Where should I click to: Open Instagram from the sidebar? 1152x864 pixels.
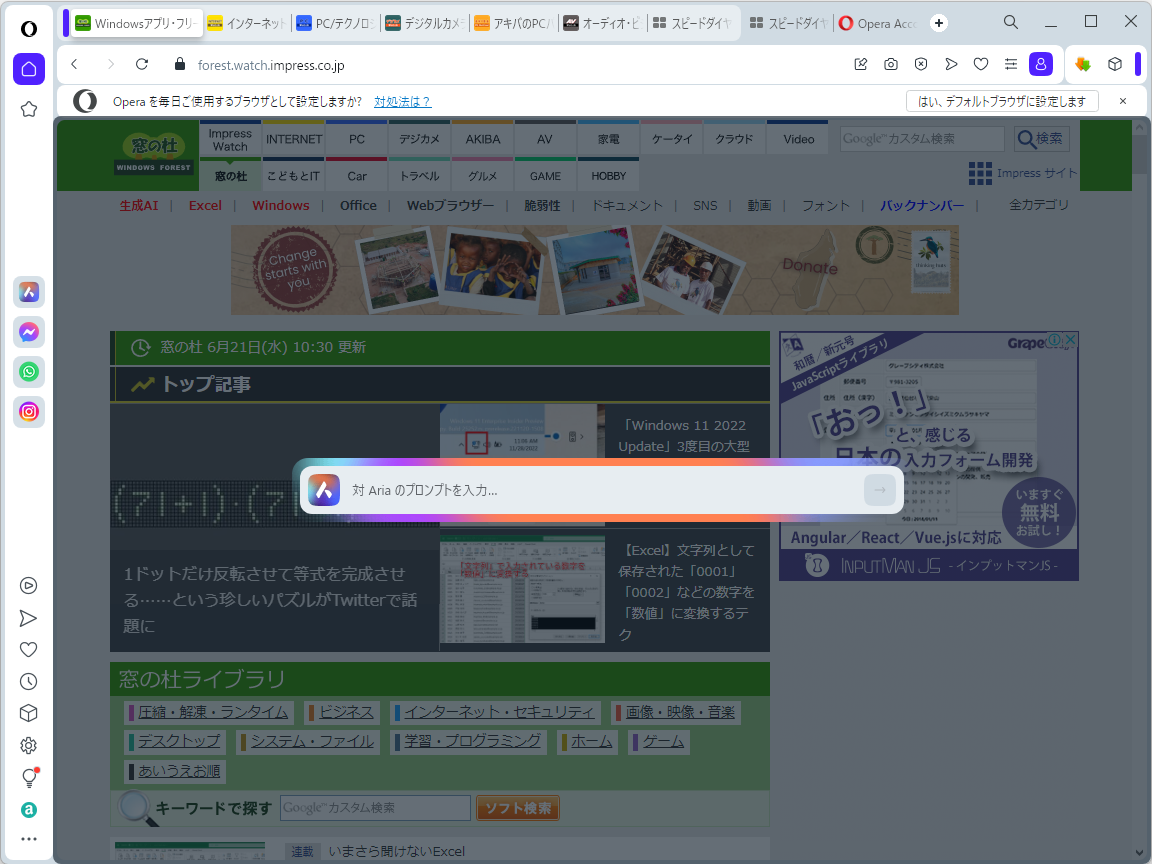coord(29,411)
